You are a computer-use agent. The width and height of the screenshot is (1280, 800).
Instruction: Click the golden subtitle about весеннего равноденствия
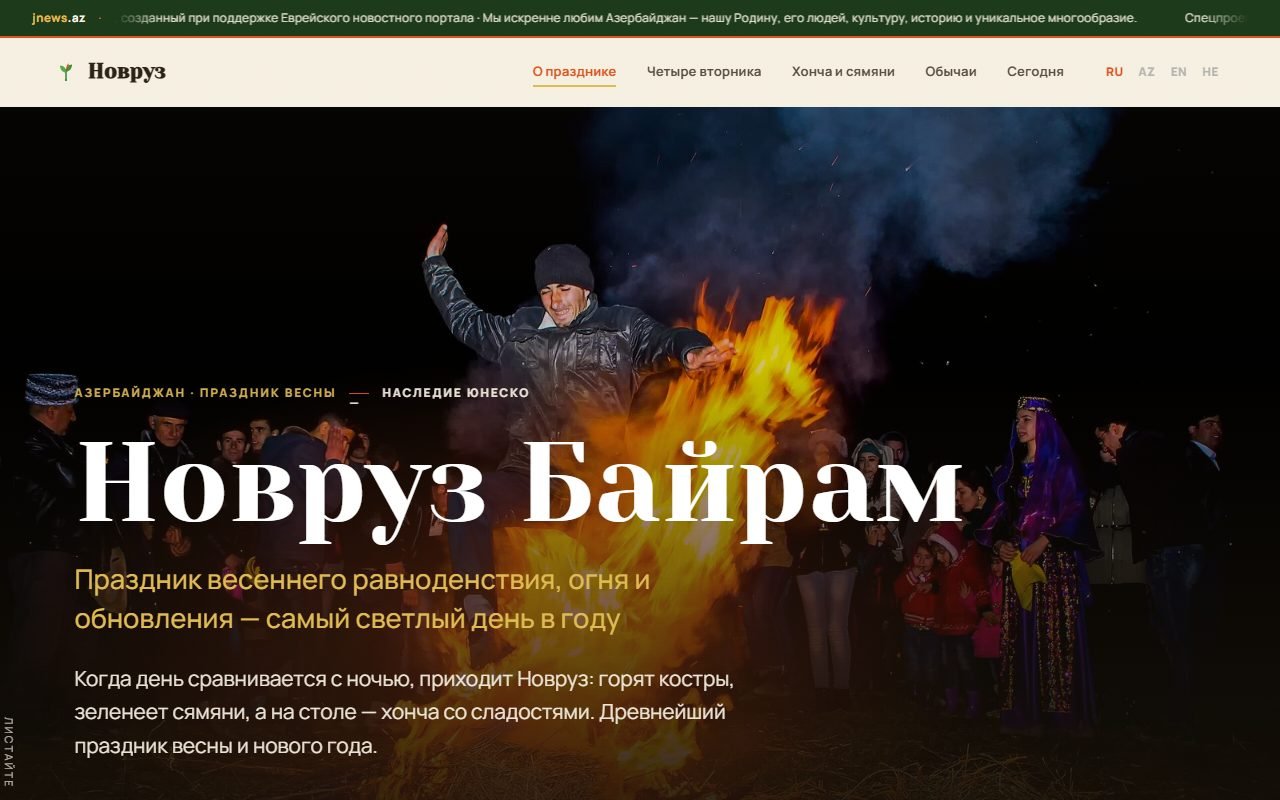(362, 599)
